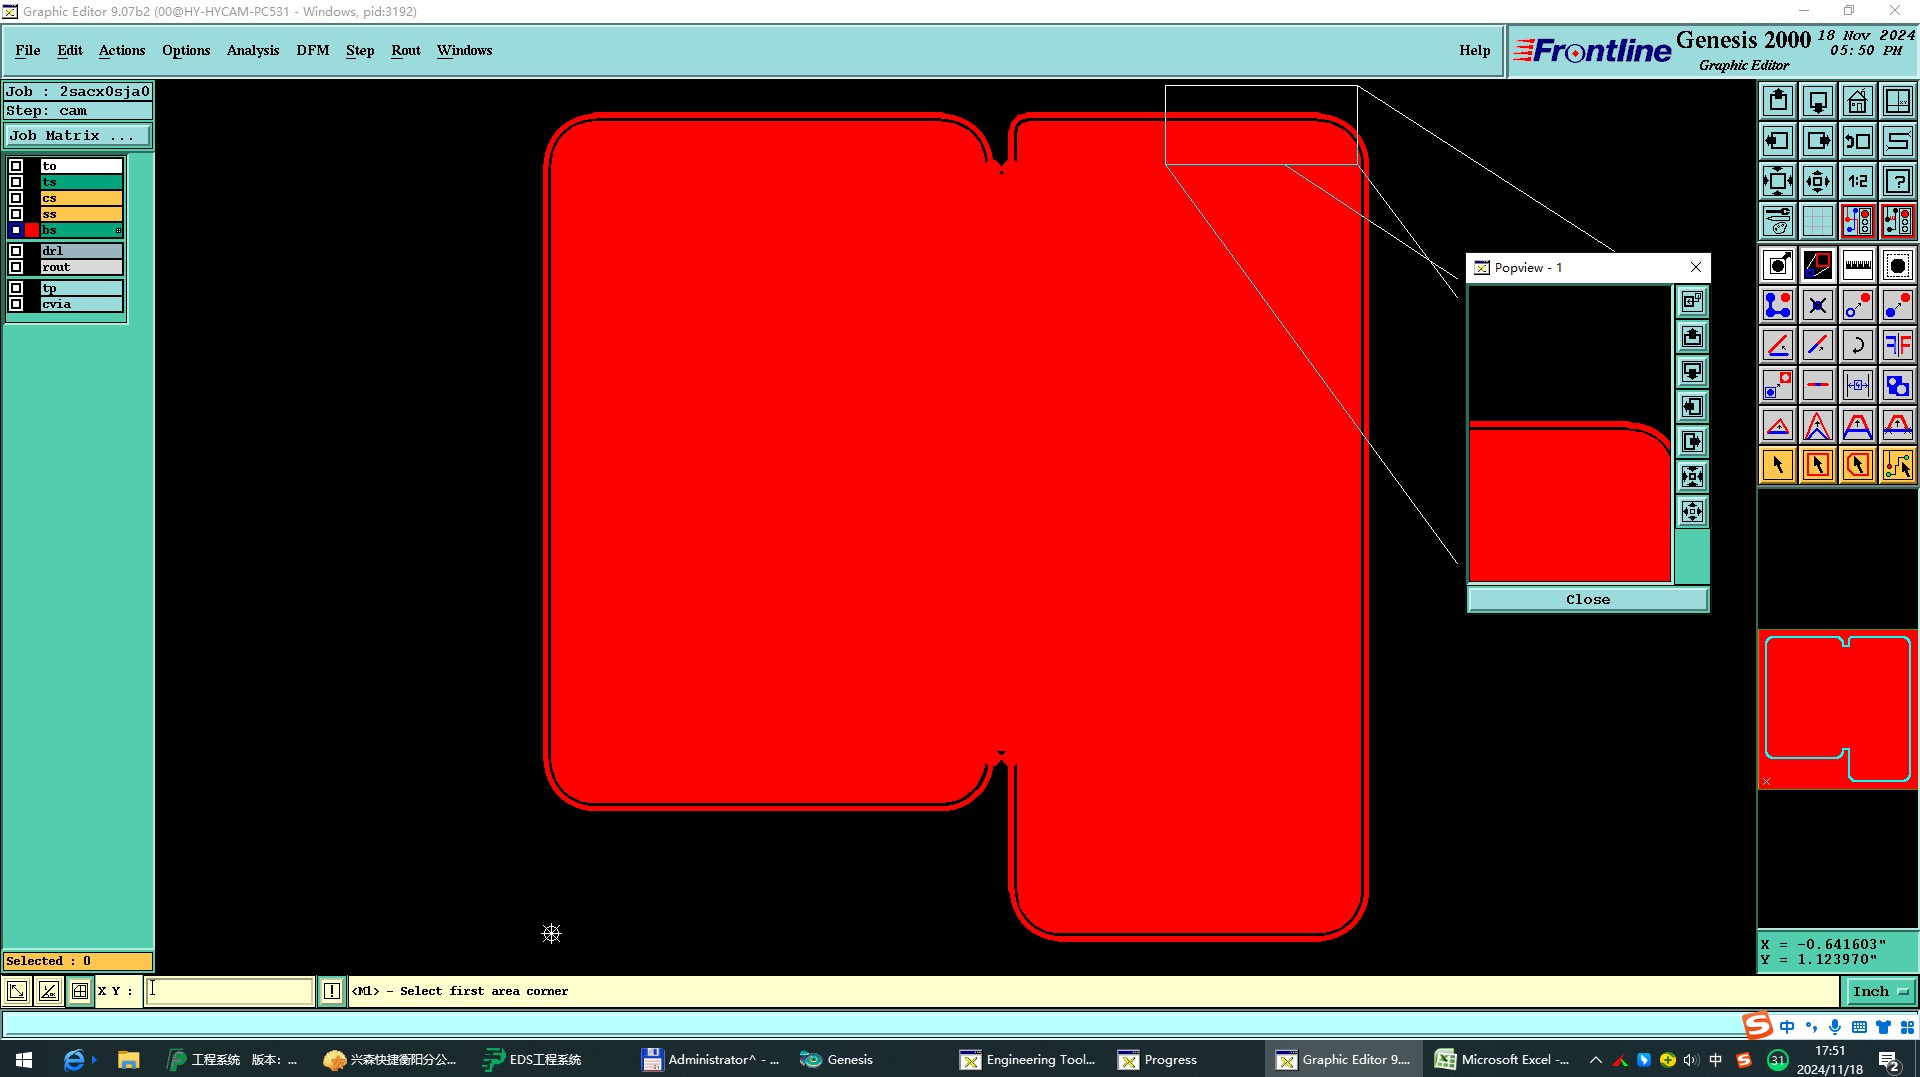The width and height of the screenshot is (1920, 1077).
Task: Select the rotate feature tool
Action: coord(1858,345)
